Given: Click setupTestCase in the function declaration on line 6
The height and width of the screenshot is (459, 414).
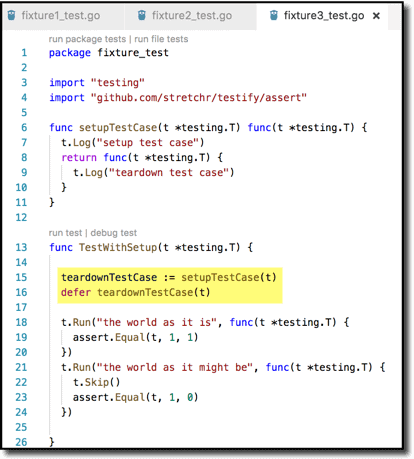Looking at the screenshot, I should 118,128.
